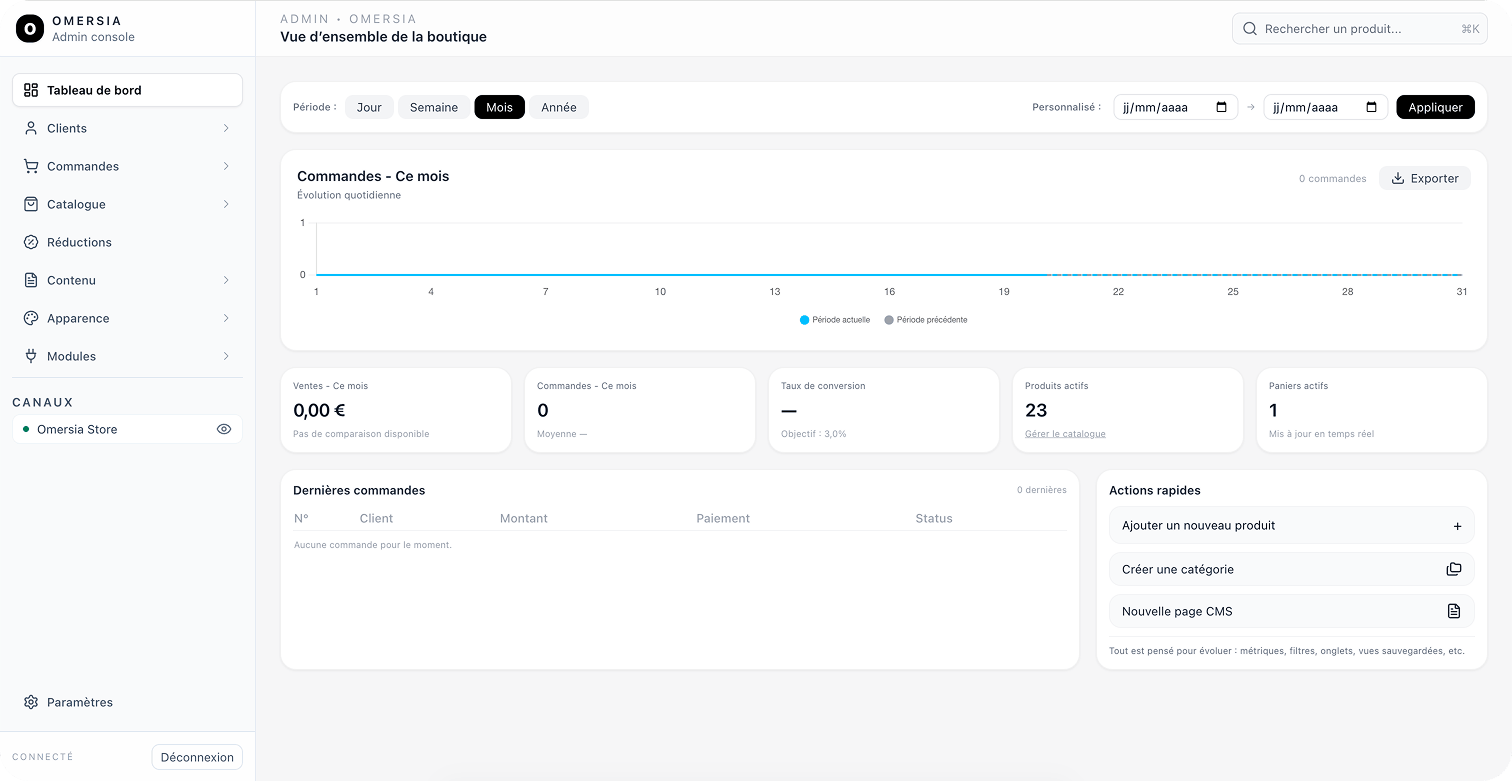
Task: Open the Apparence sidebar item
Action: (78, 318)
